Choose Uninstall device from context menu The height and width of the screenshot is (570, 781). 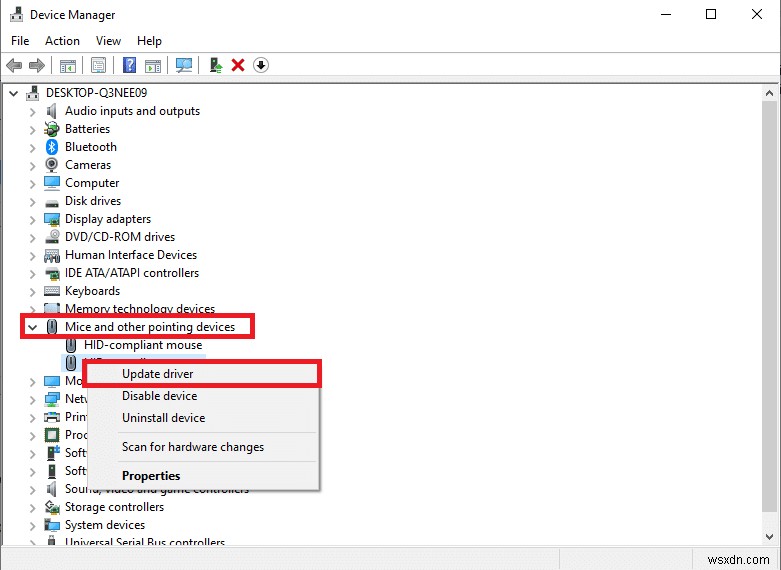point(203,418)
